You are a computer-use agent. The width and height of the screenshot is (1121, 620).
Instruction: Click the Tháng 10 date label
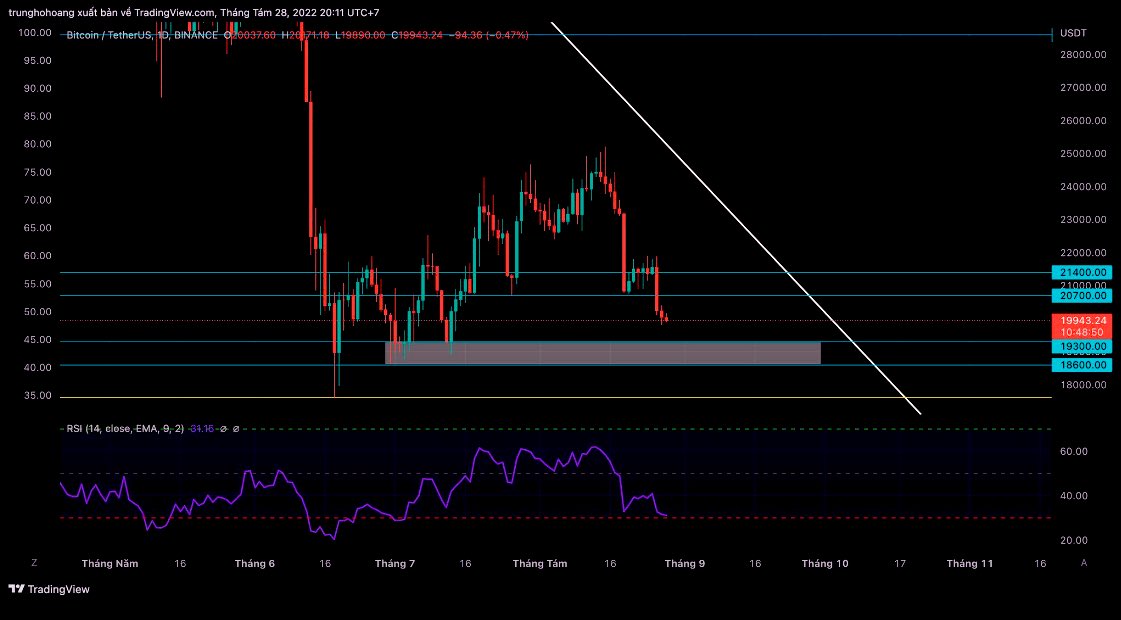(825, 564)
